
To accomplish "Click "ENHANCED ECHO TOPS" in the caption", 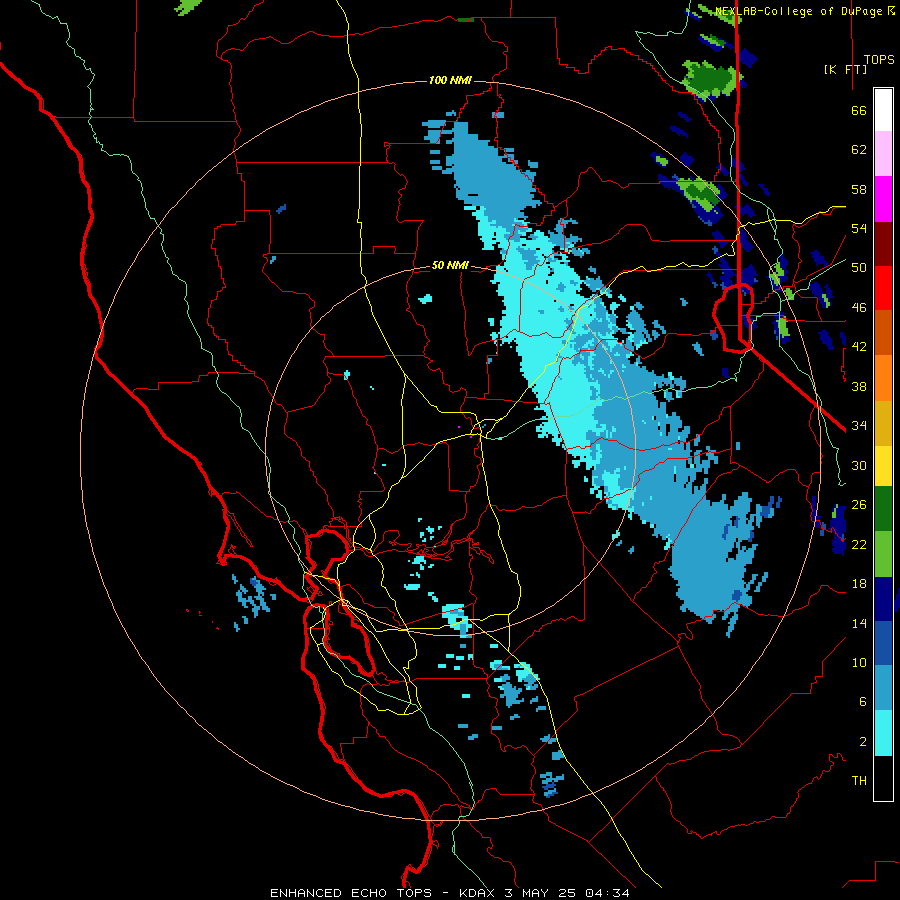I will click(351, 893).
